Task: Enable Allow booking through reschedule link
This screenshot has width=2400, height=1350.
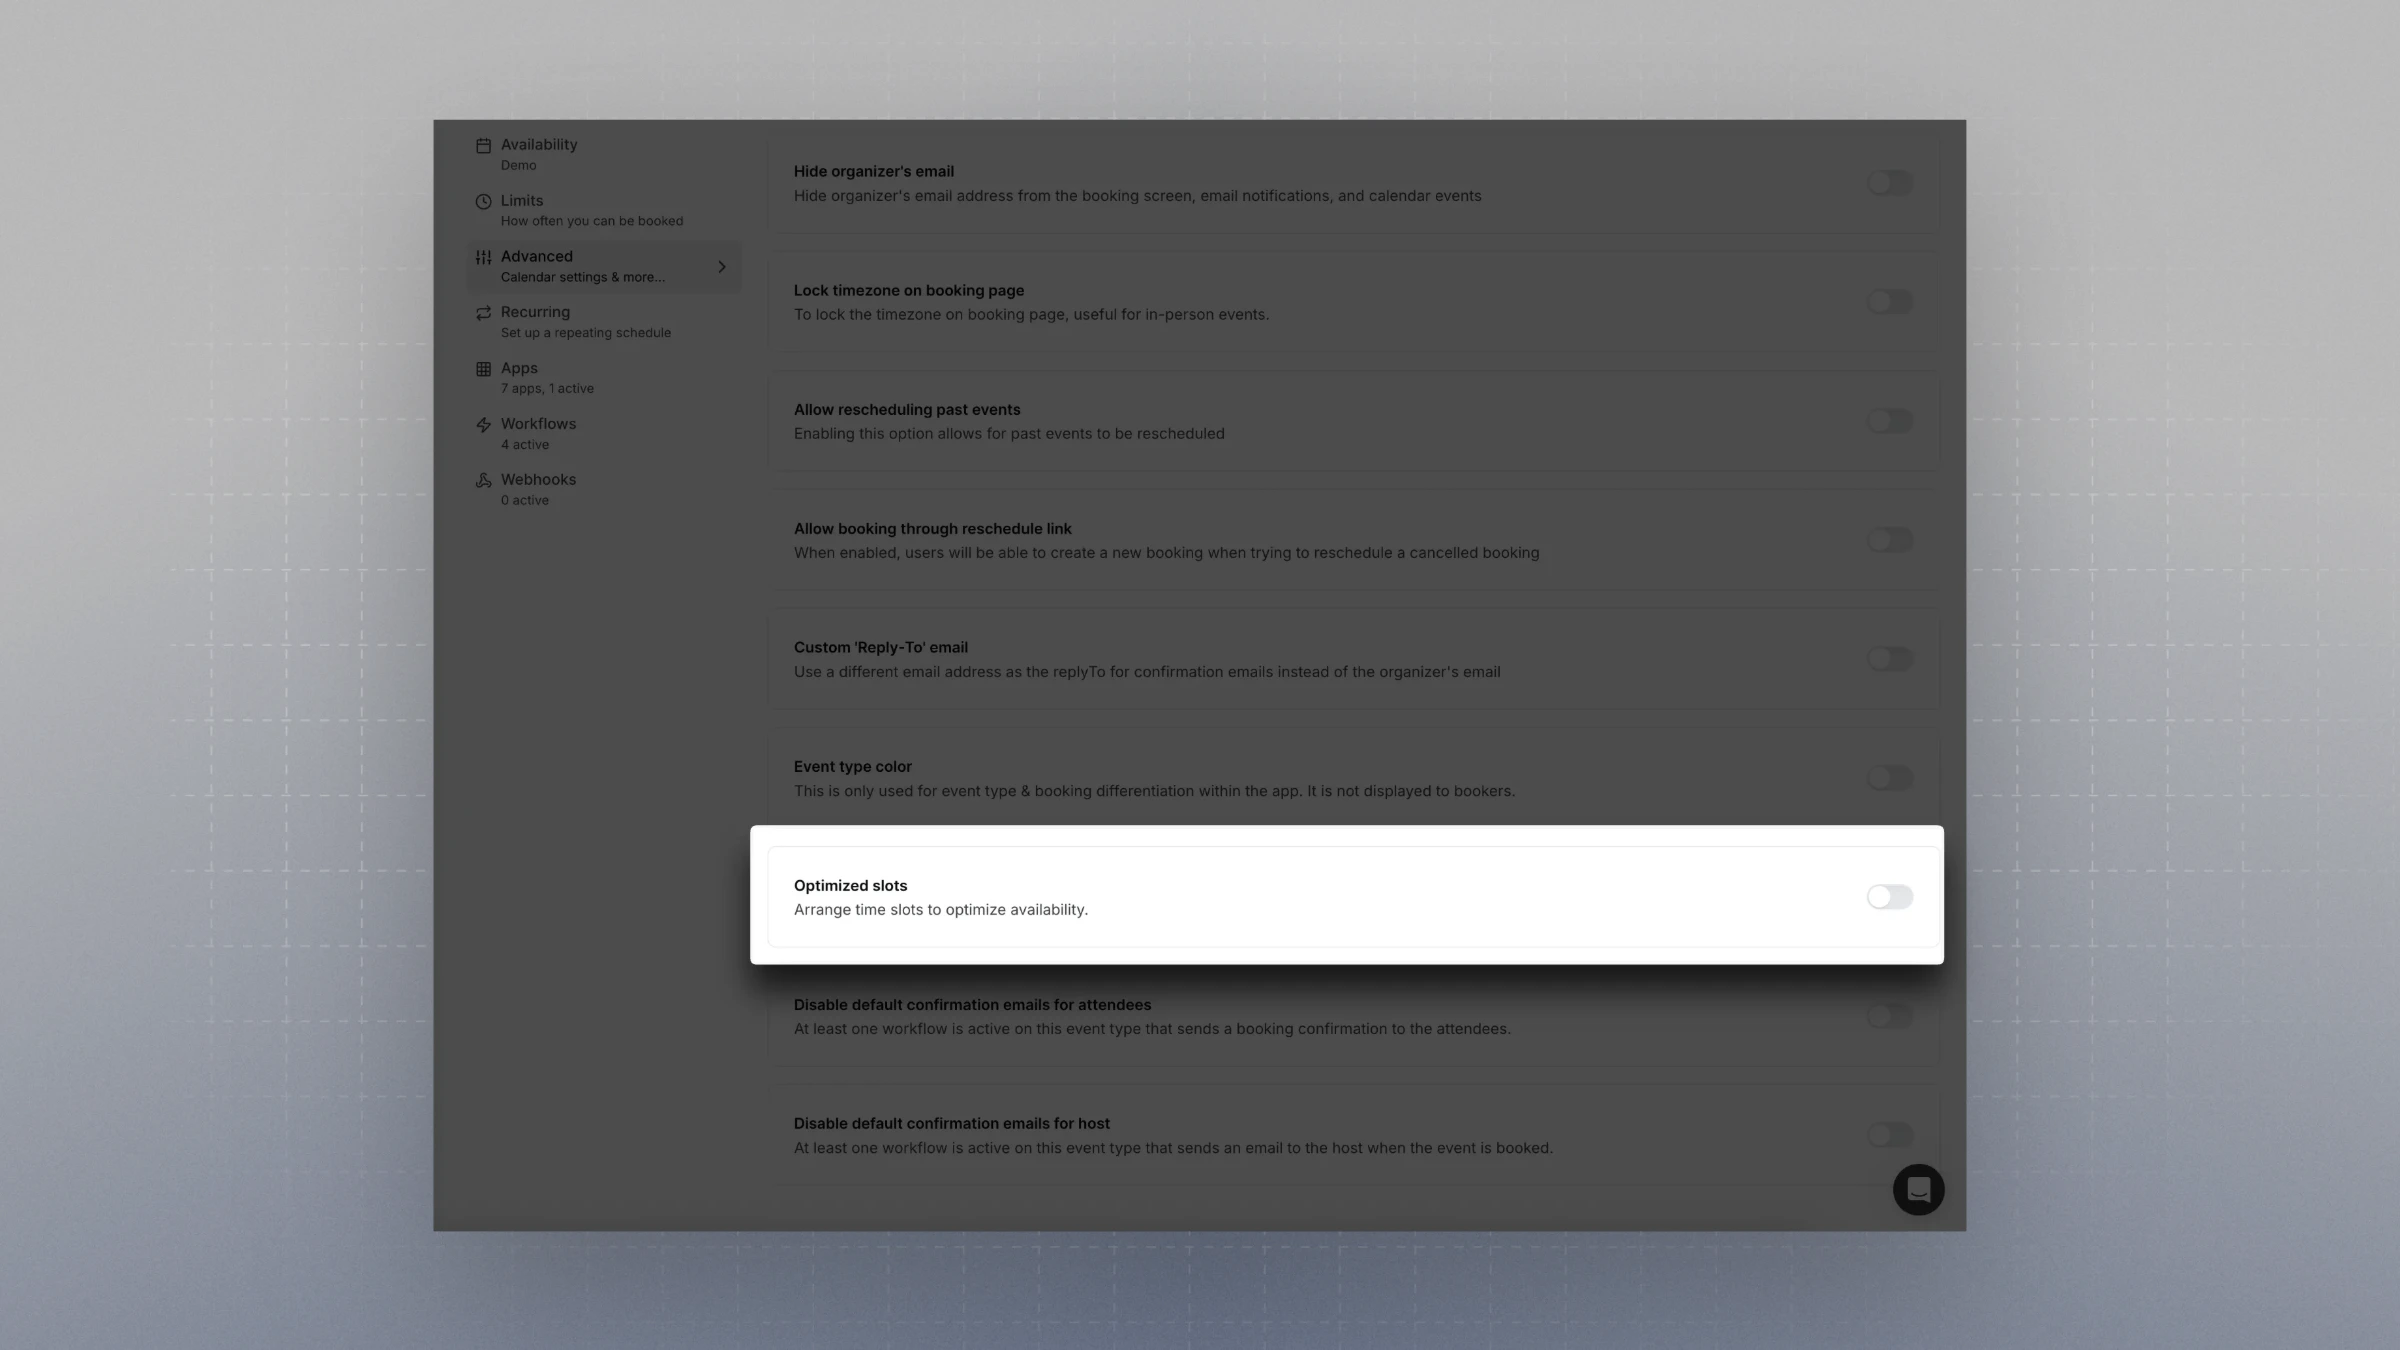Action: (x=1888, y=539)
